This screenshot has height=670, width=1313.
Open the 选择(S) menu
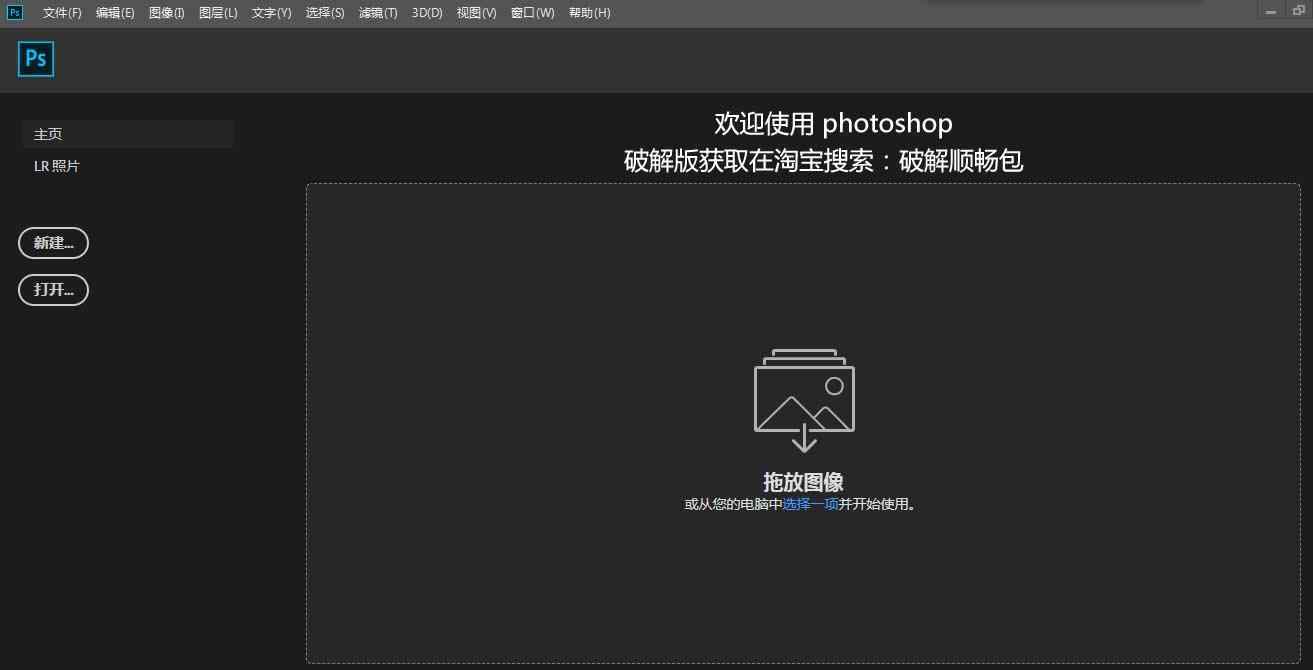(x=325, y=13)
